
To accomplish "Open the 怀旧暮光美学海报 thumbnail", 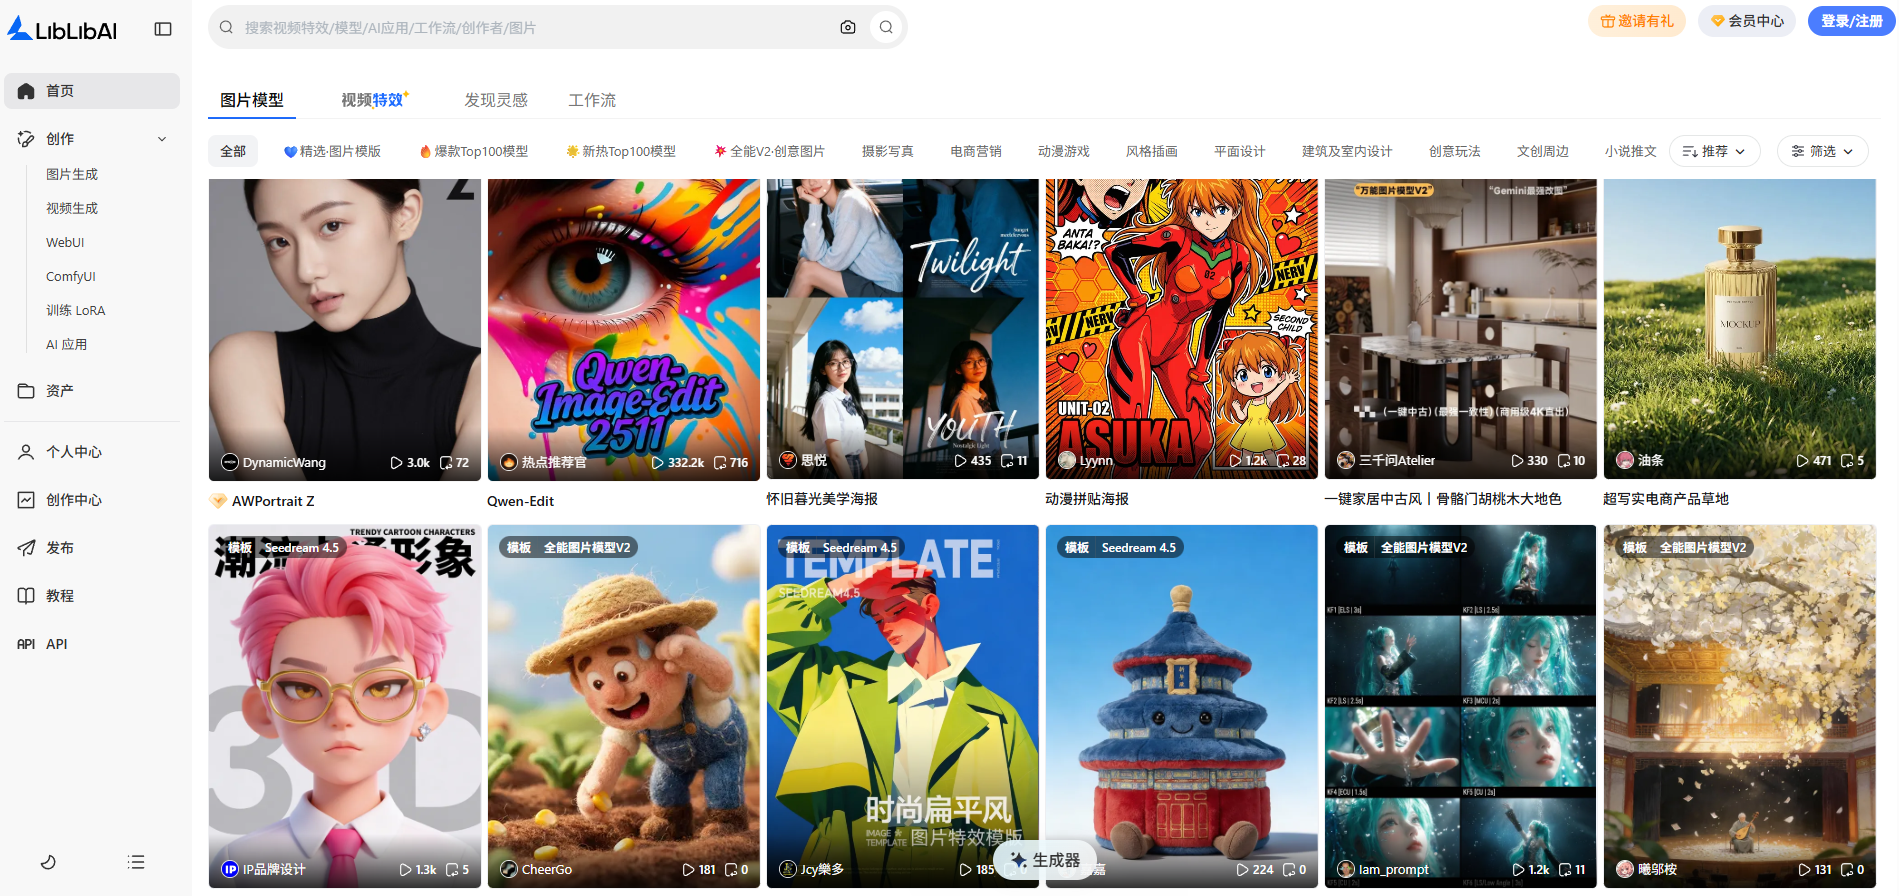I will pos(903,329).
